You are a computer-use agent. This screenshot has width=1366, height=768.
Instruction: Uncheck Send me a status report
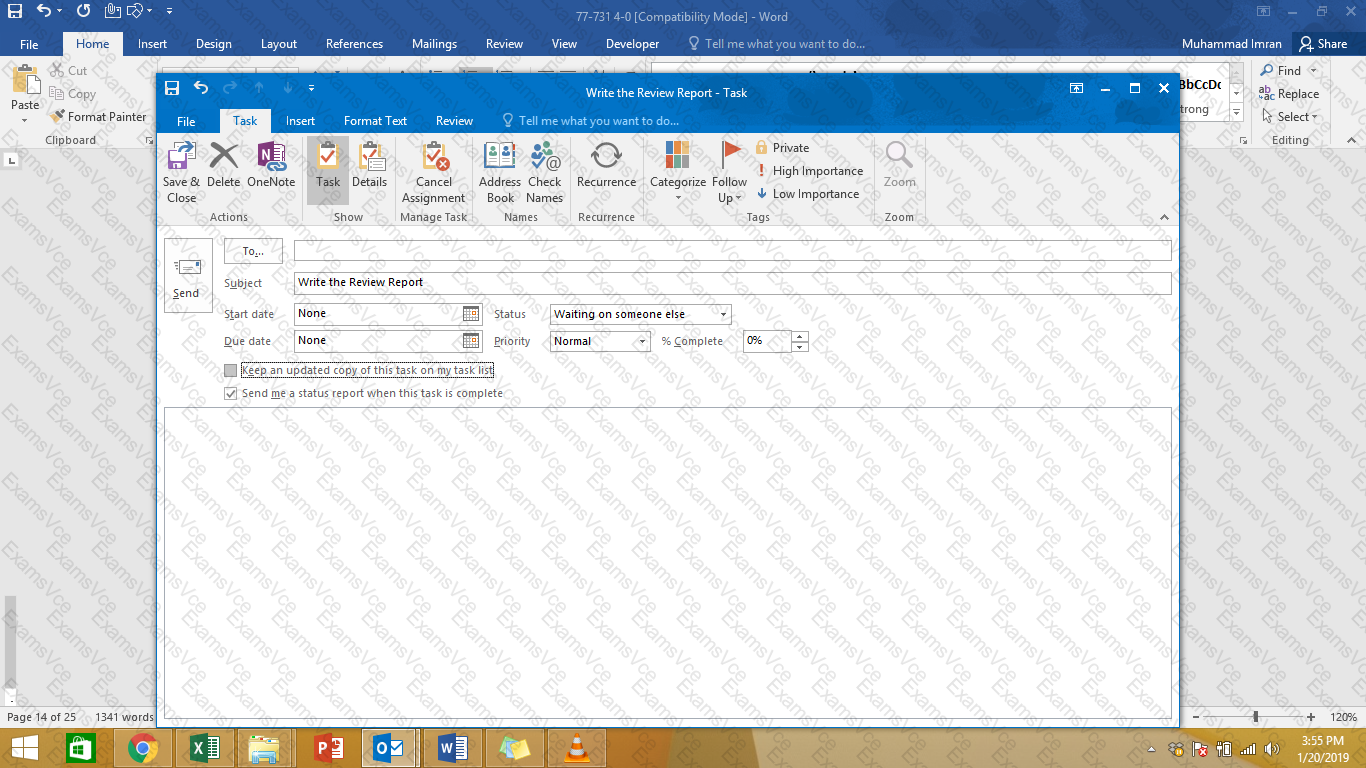point(231,394)
